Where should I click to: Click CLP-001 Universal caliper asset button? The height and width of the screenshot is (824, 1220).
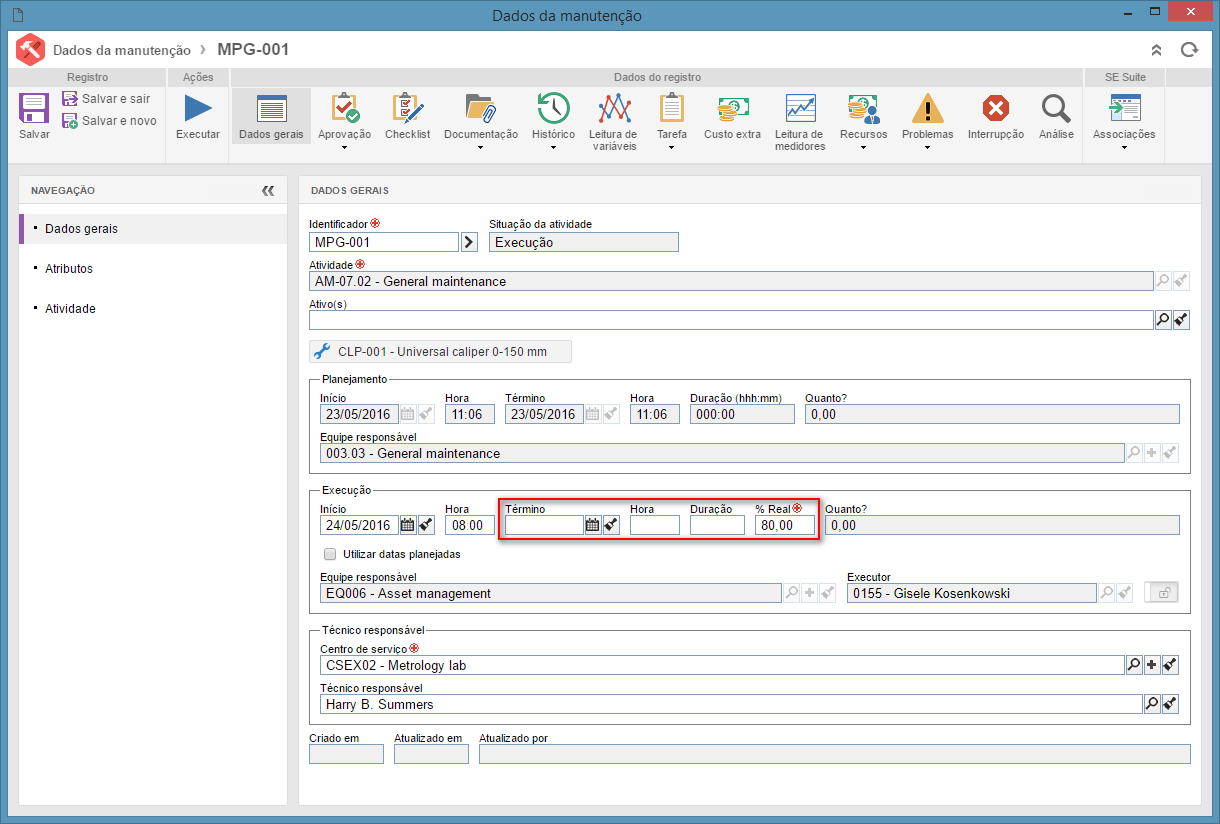click(x=441, y=351)
